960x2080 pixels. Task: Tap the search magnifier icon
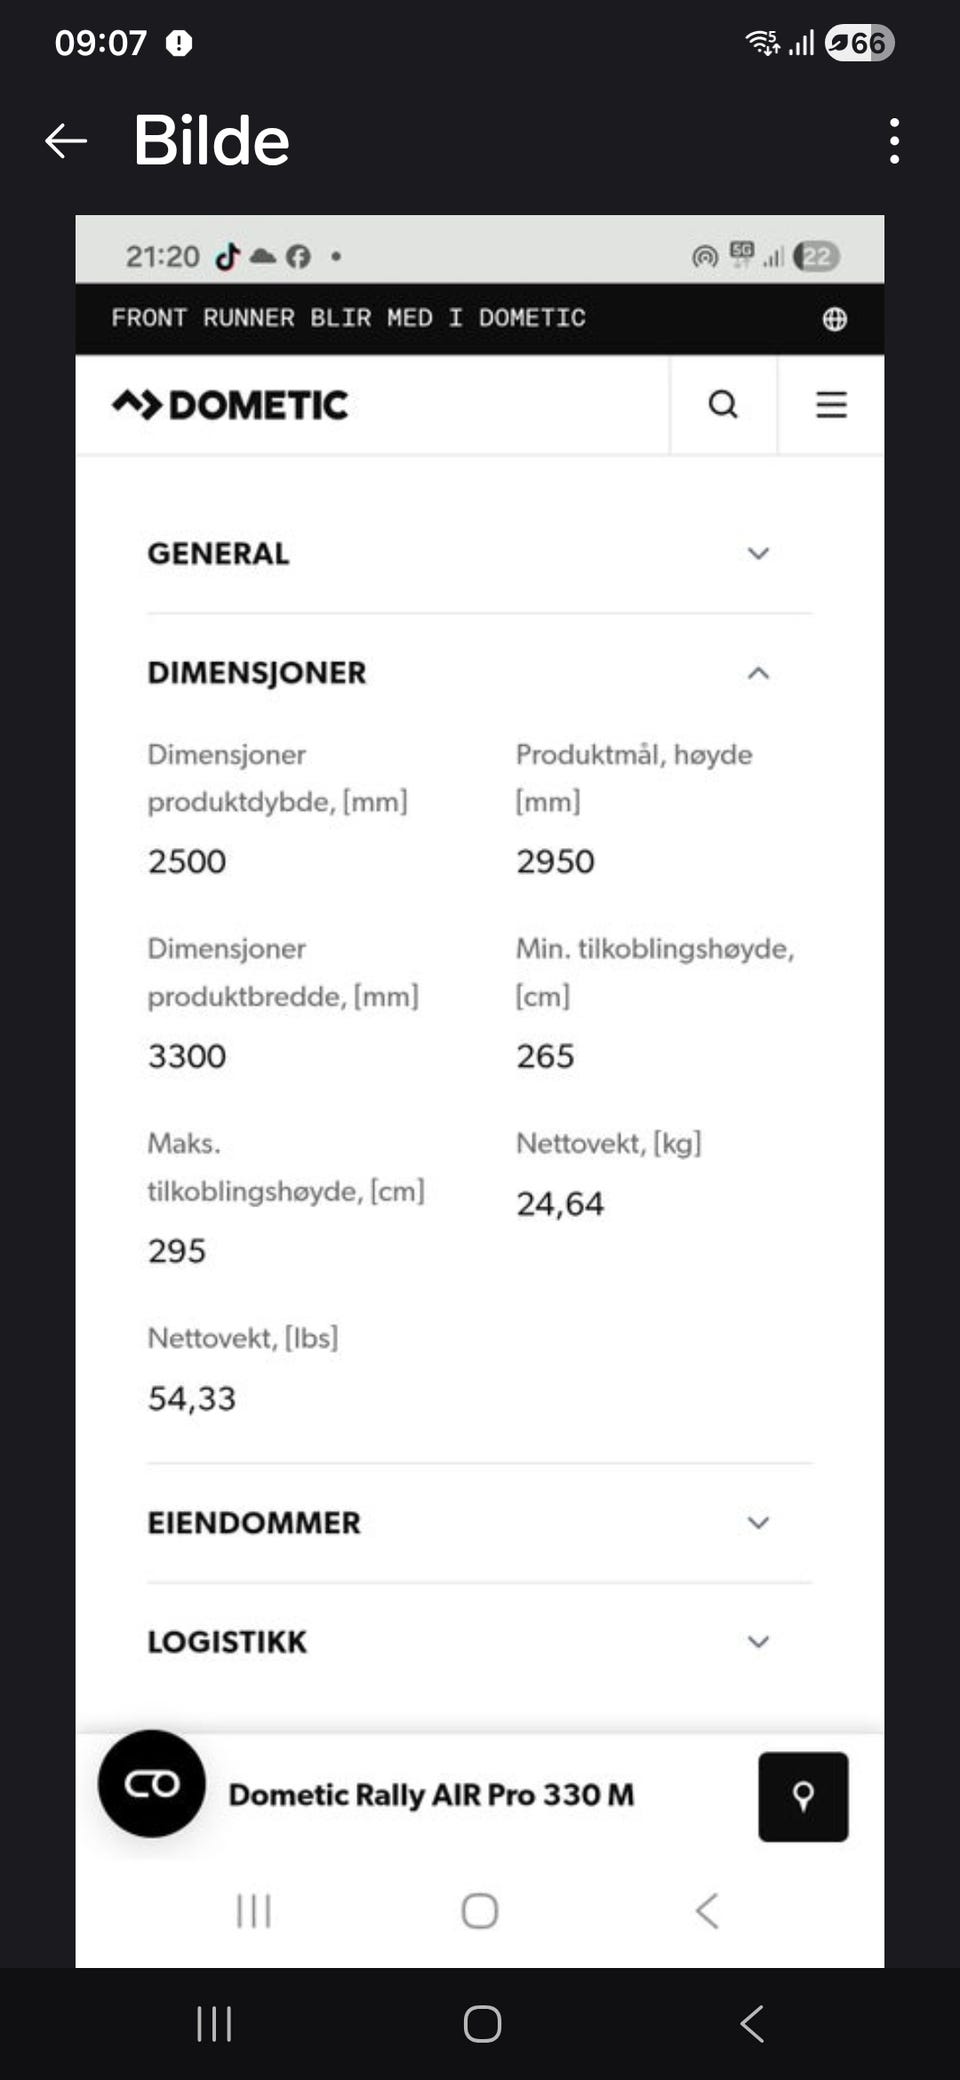[723, 405]
